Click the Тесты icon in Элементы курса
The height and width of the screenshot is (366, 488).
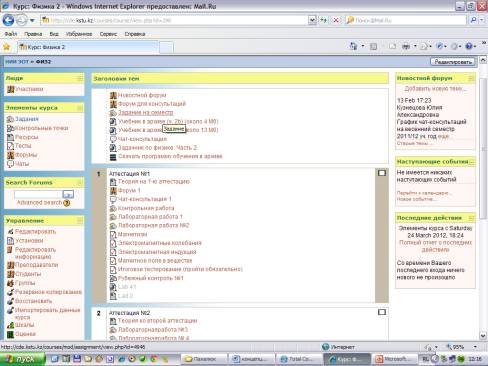pyautogui.click(x=11, y=146)
